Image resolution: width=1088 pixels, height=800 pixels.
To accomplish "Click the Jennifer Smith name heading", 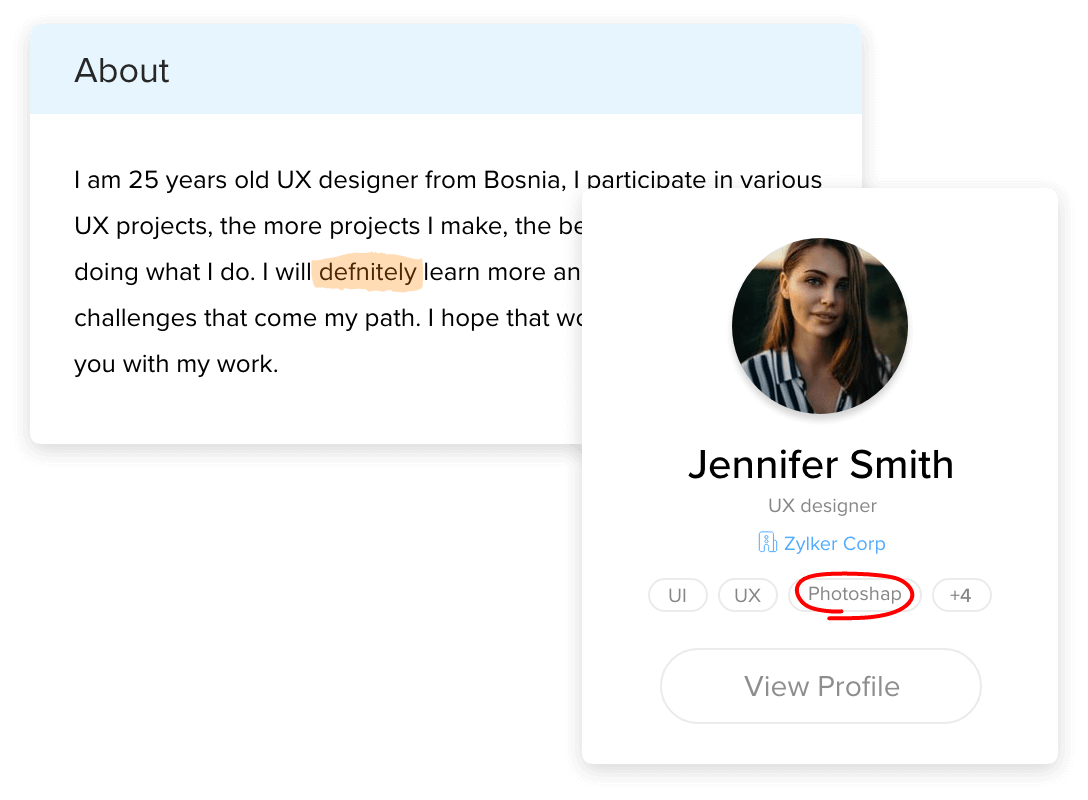I will pos(820,465).
